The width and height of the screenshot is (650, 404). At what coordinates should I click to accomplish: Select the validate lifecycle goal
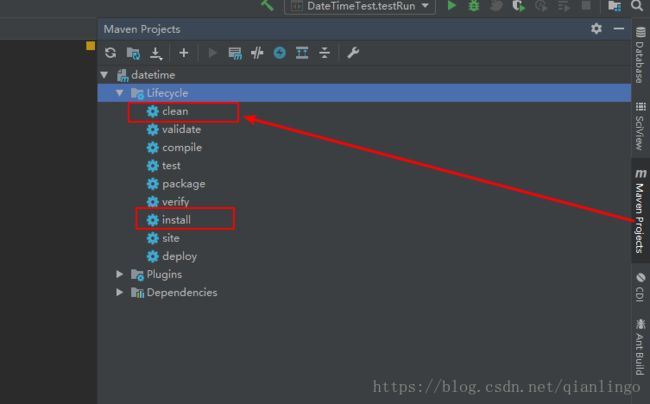(x=182, y=129)
